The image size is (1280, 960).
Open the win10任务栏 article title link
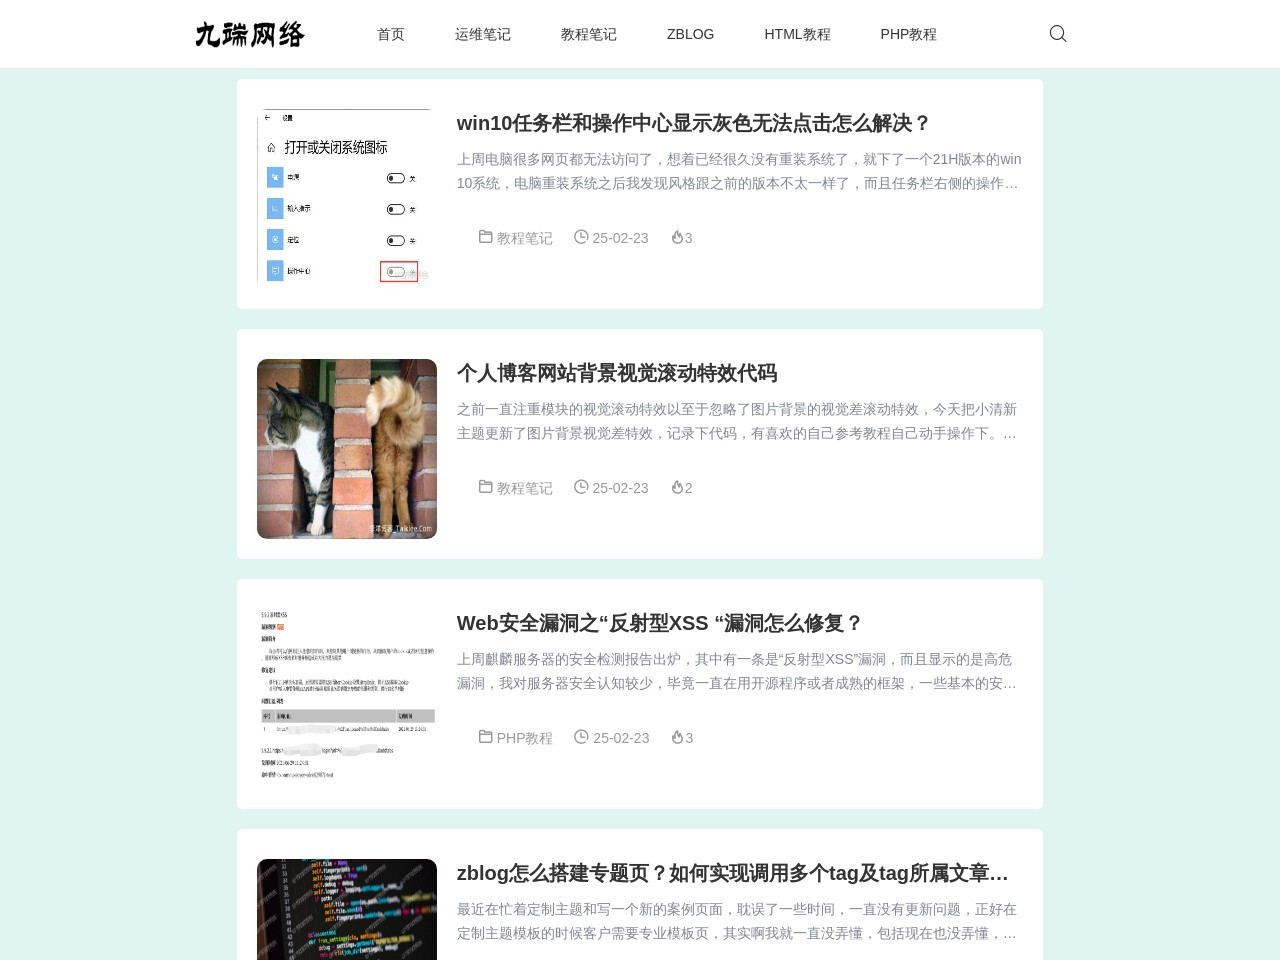[692, 123]
